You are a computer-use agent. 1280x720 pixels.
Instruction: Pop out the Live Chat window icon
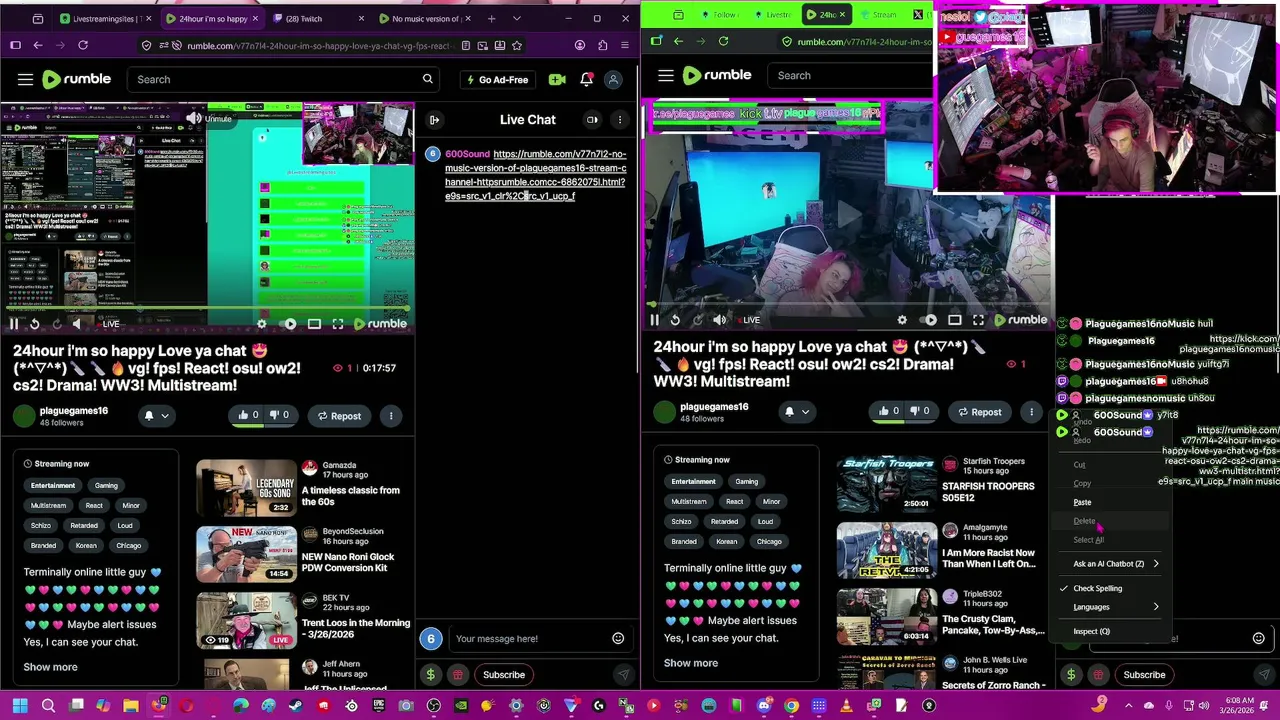click(592, 120)
